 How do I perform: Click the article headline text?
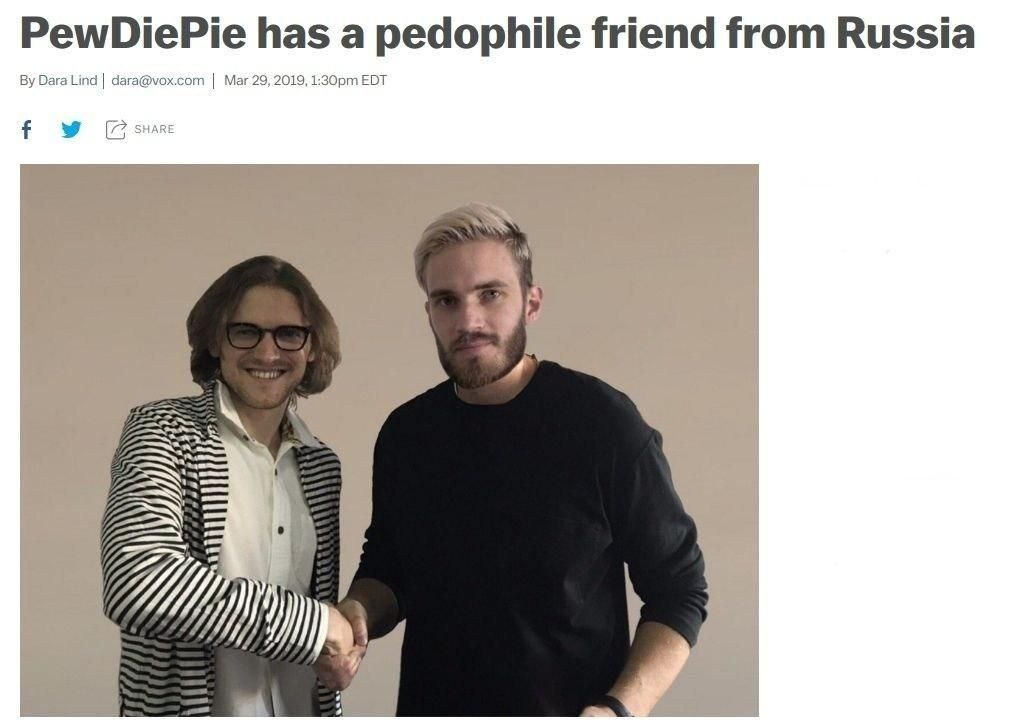click(497, 33)
